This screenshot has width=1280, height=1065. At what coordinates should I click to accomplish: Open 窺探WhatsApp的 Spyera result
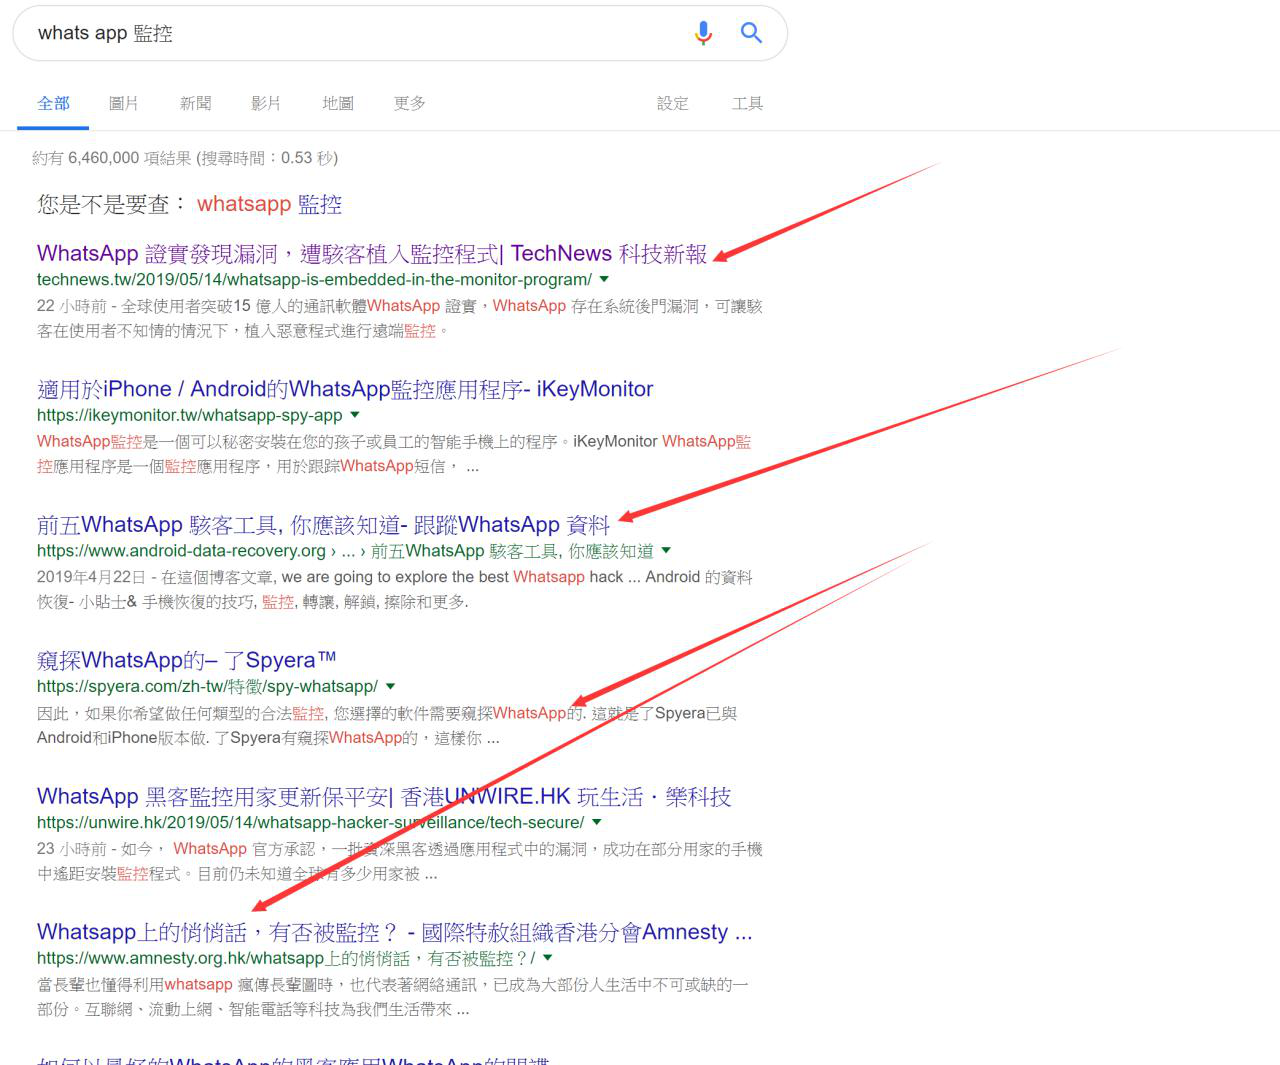(186, 660)
